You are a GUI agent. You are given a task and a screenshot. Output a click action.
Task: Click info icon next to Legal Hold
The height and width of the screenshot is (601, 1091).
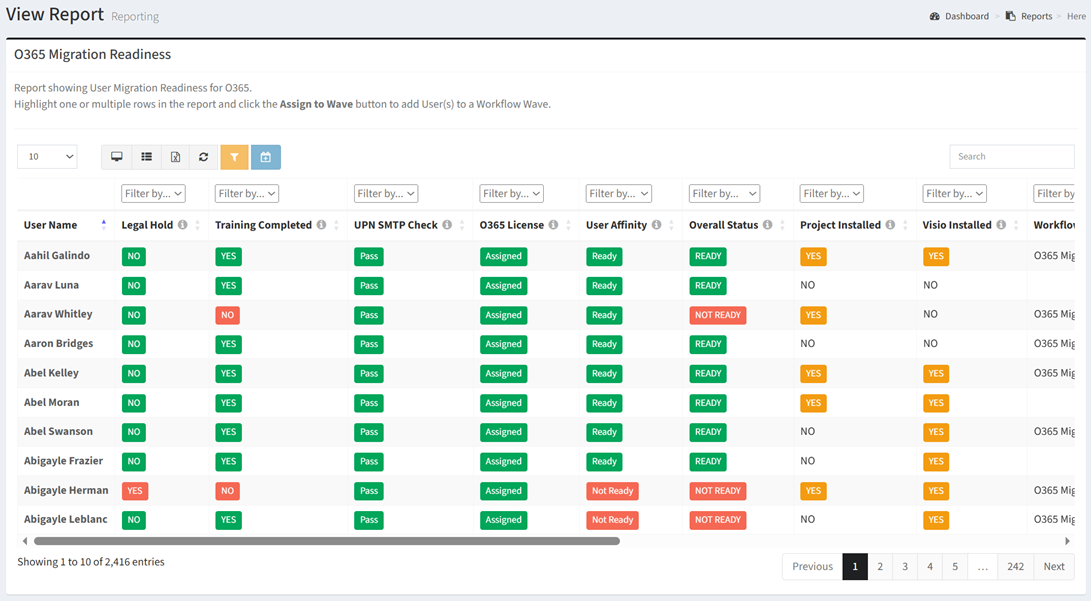pyautogui.click(x=183, y=225)
